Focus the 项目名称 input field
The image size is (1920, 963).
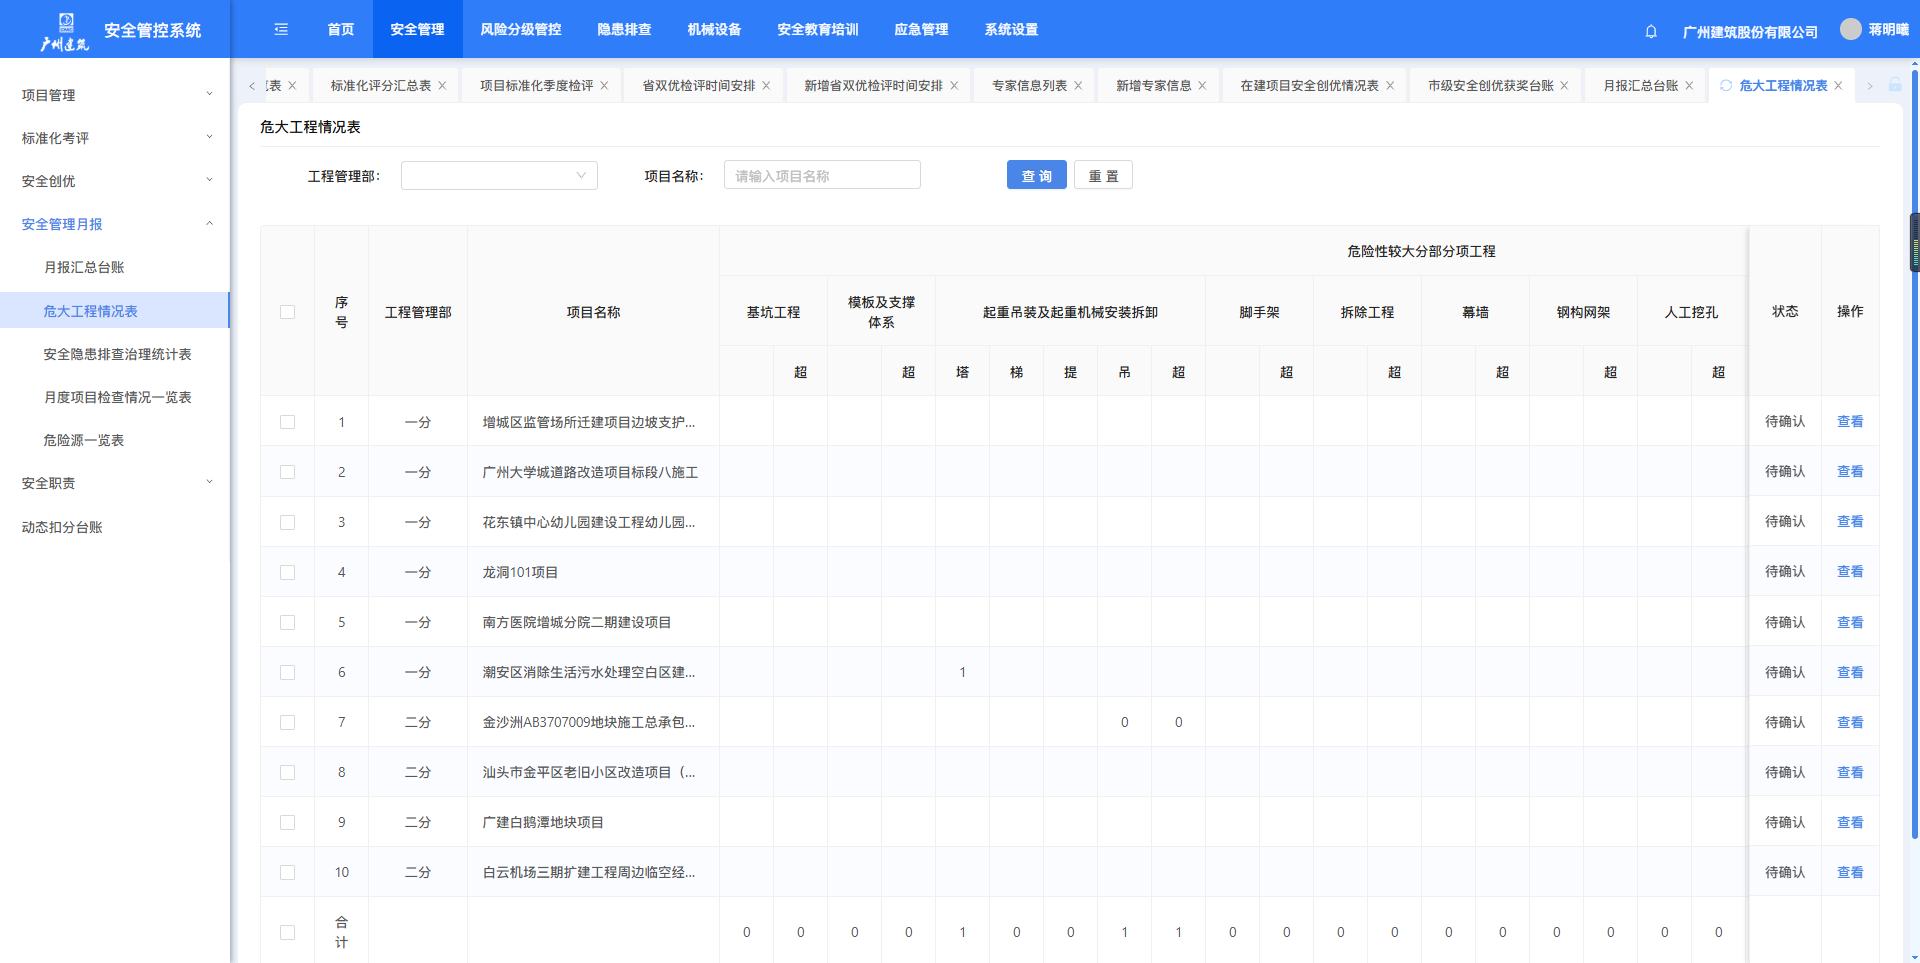click(x=821, y=176)
